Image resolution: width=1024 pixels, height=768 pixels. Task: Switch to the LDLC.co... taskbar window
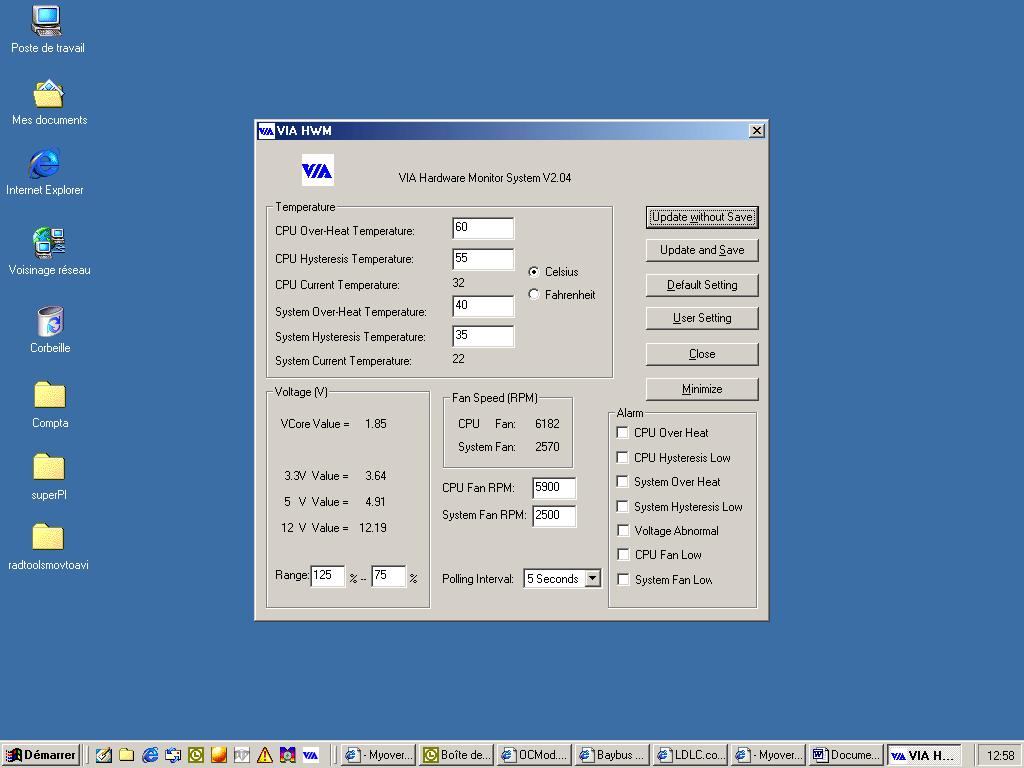(x=690, y=755)
